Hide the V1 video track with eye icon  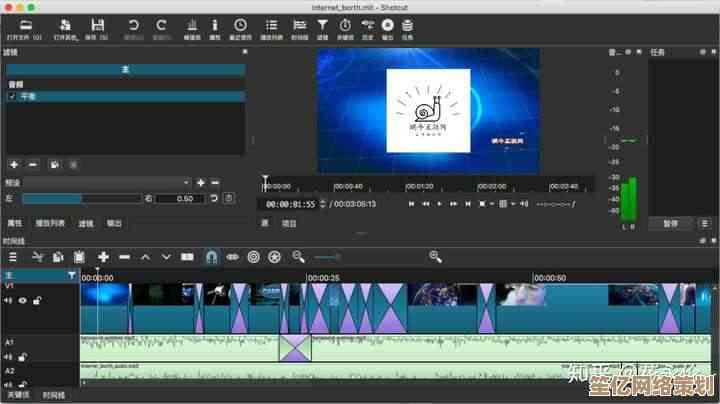pos(21,299)
